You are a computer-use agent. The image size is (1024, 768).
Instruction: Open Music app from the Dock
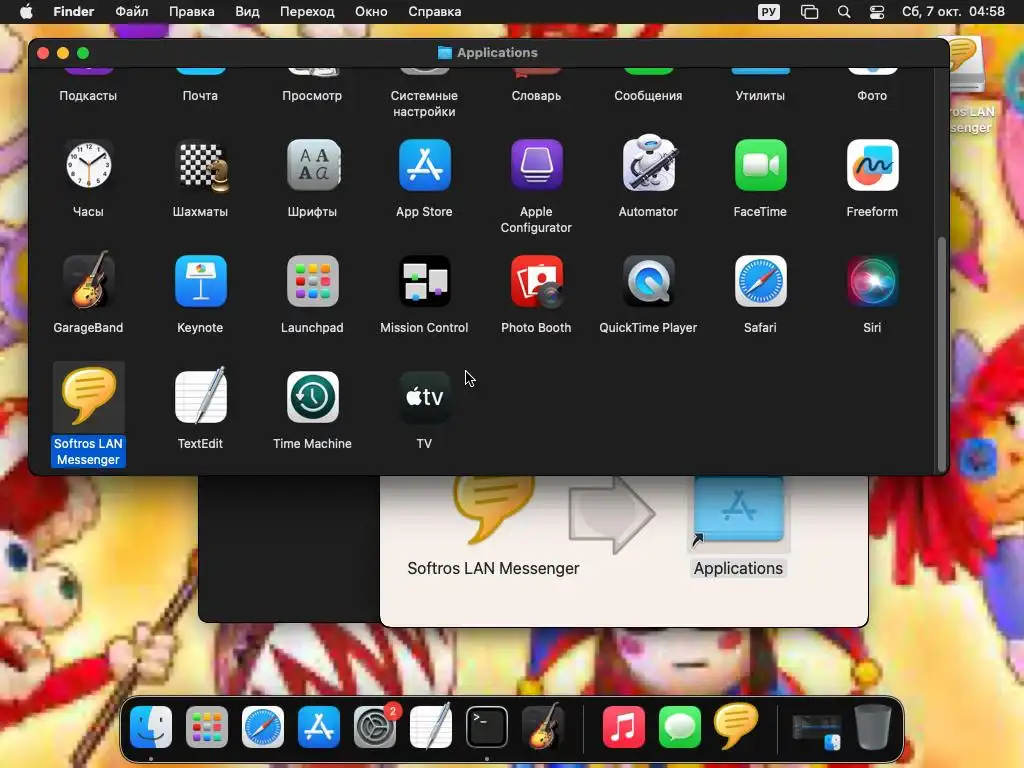click(x=624, y=727)
